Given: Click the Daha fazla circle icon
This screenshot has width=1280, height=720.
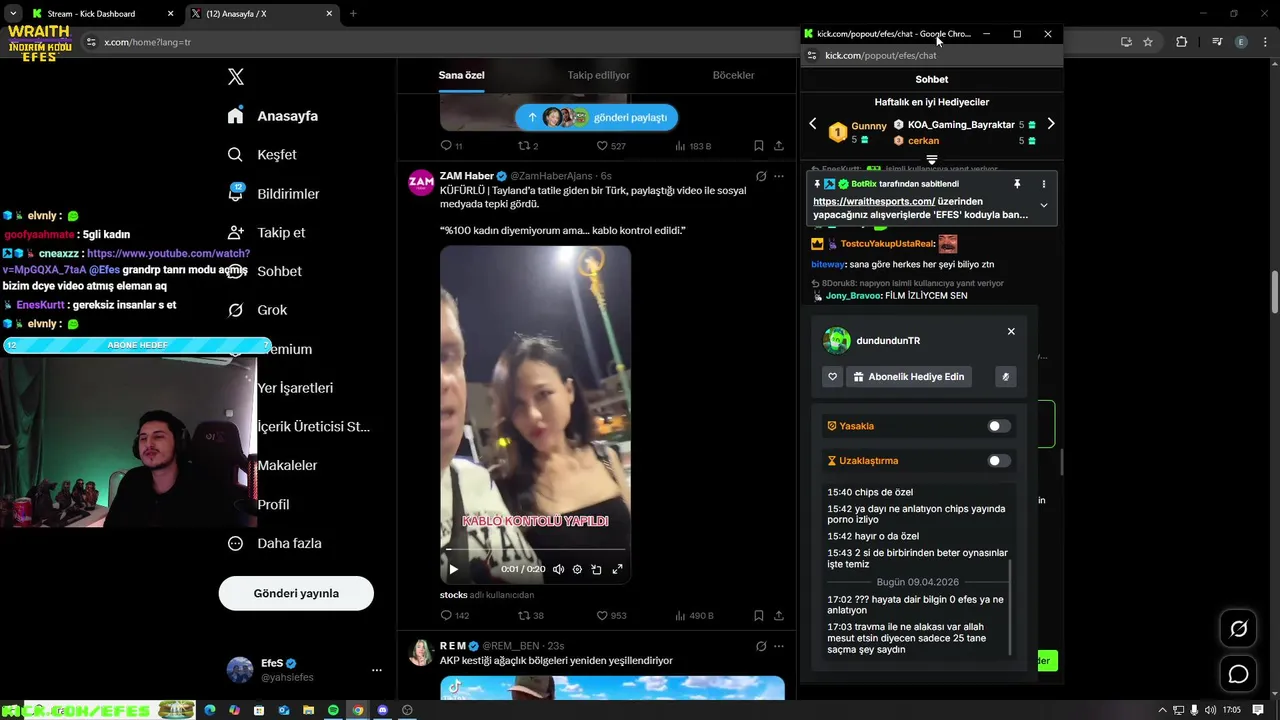Looking at the screenshot, I should pyautogui.click(x=236, y=544).
